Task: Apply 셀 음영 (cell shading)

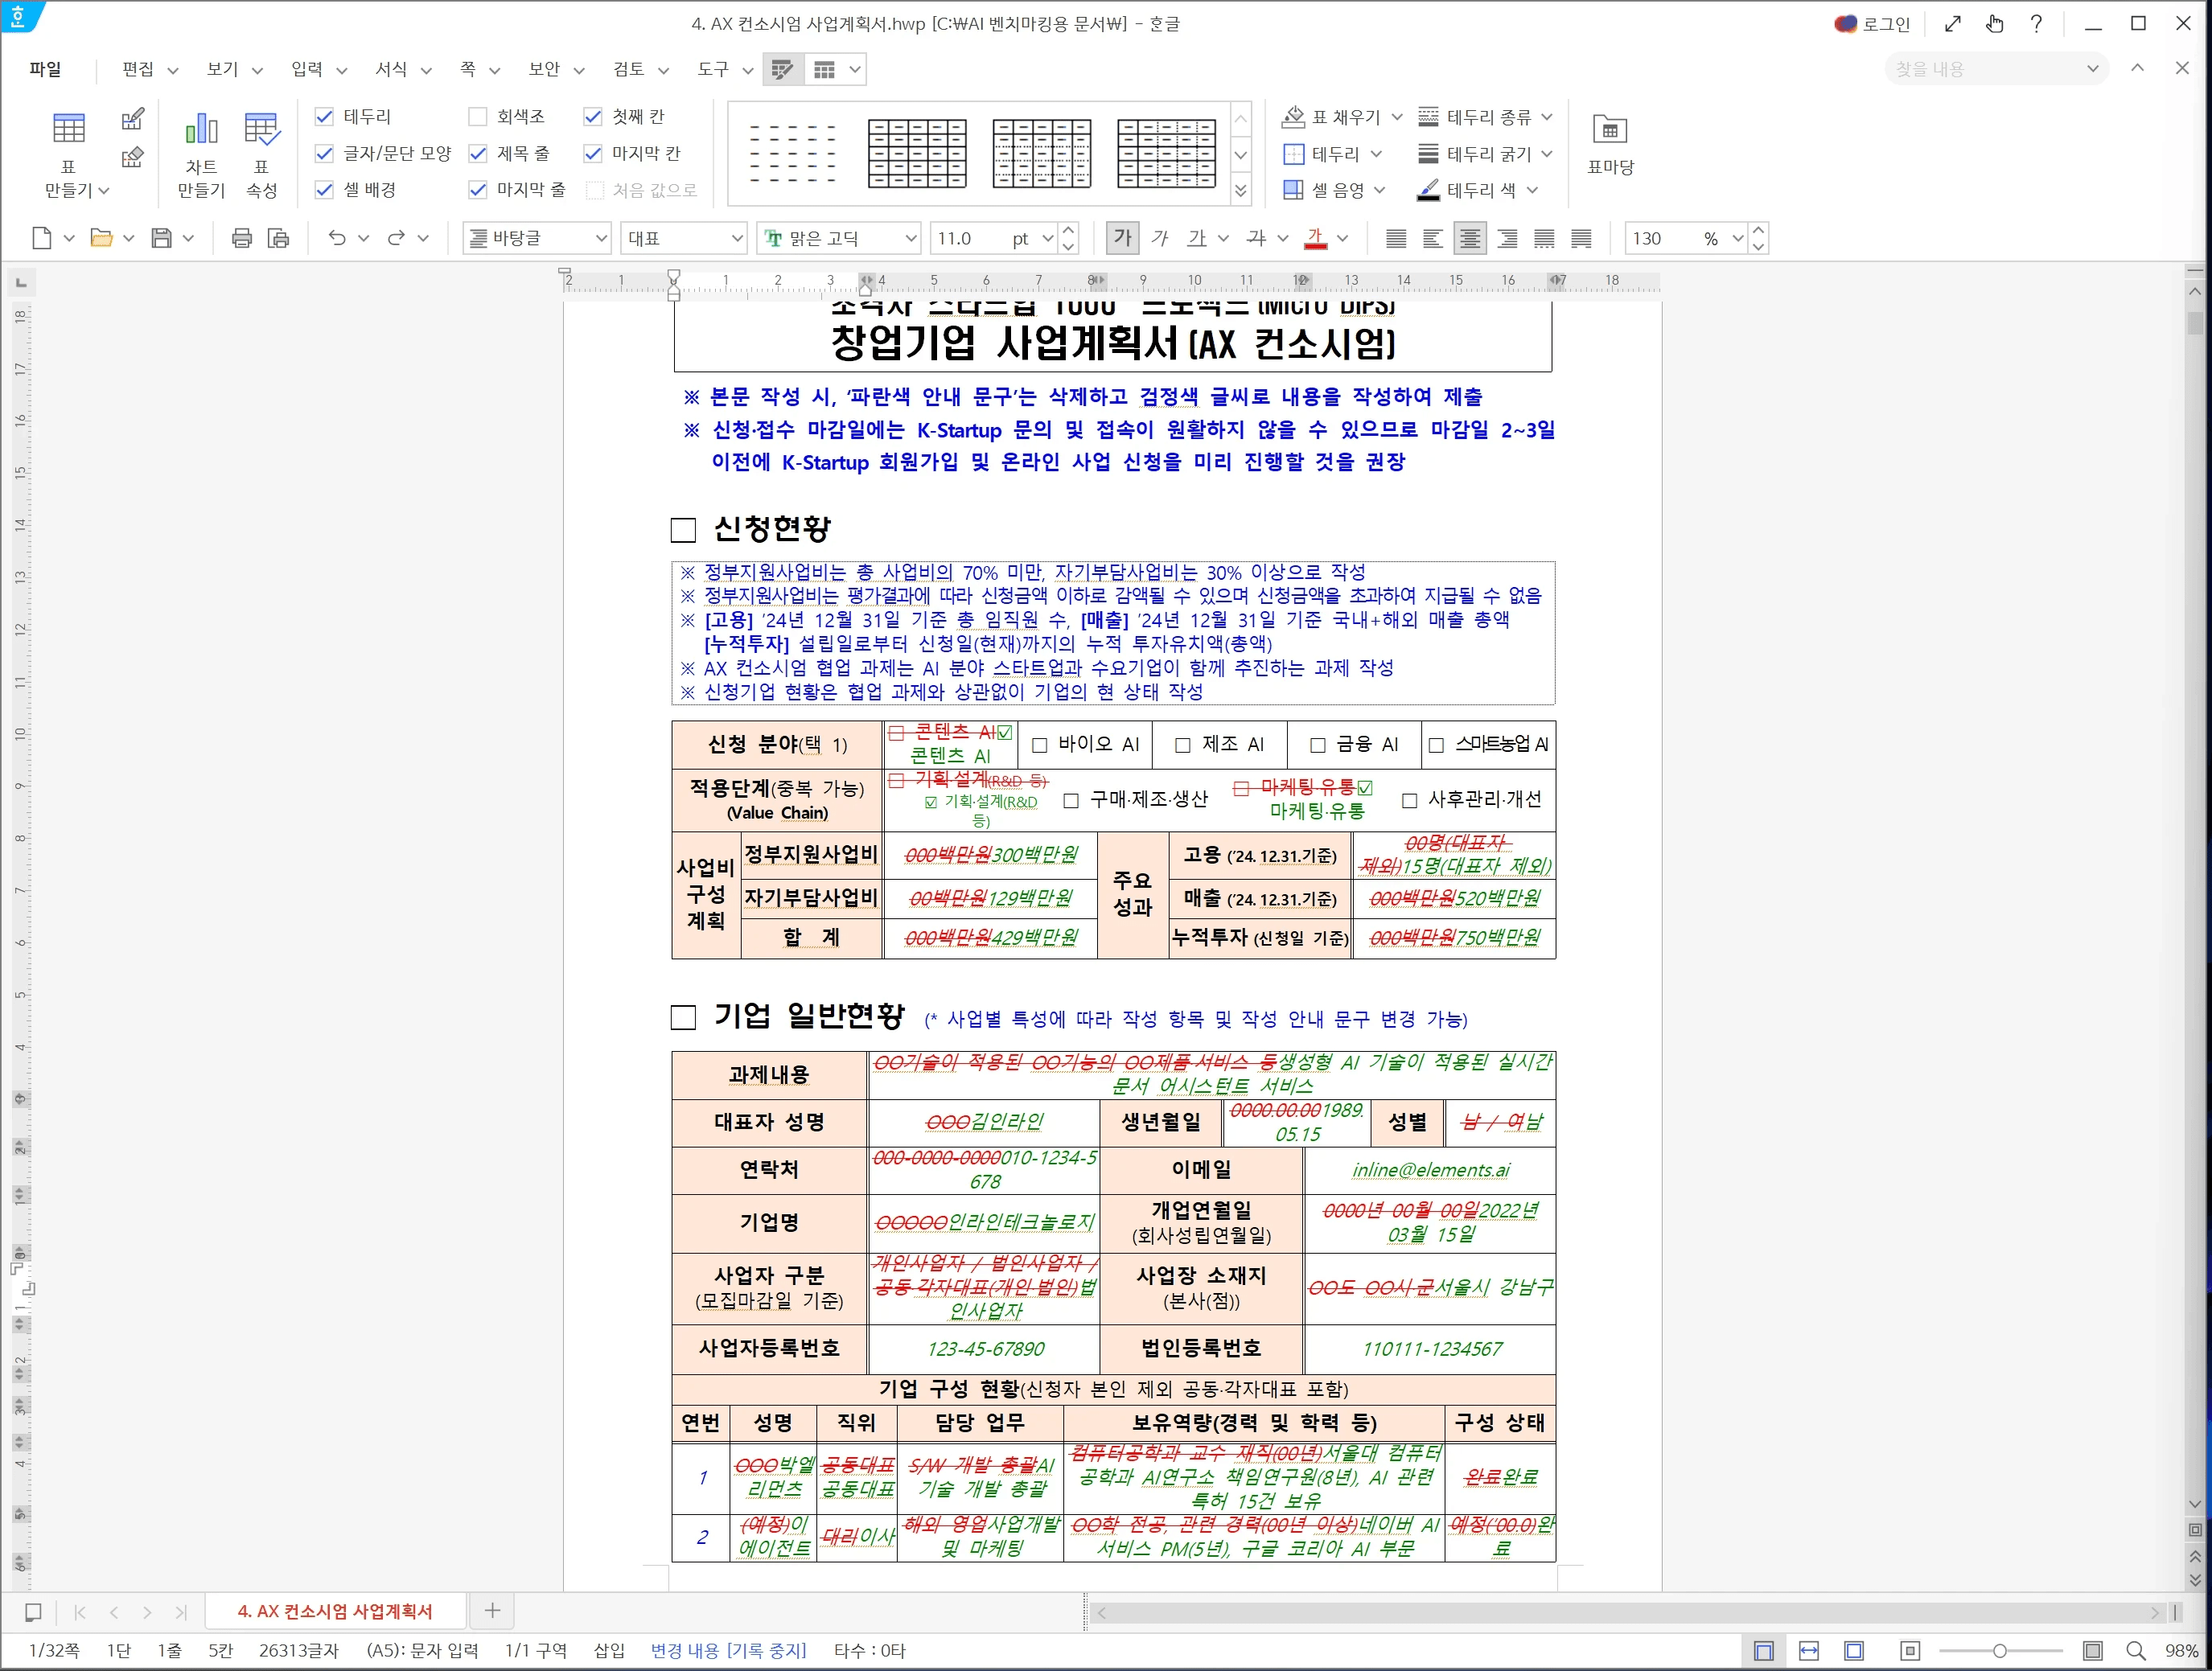Action: [x=1330, y=189]
